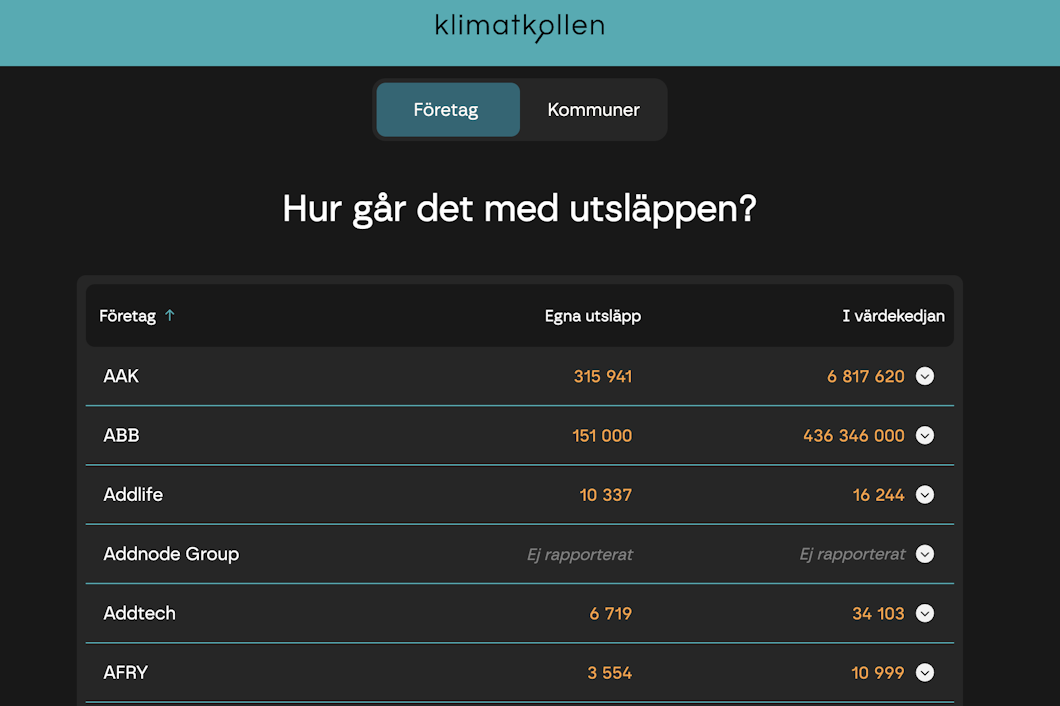Click the AAK company name

[x=121, y=376]
